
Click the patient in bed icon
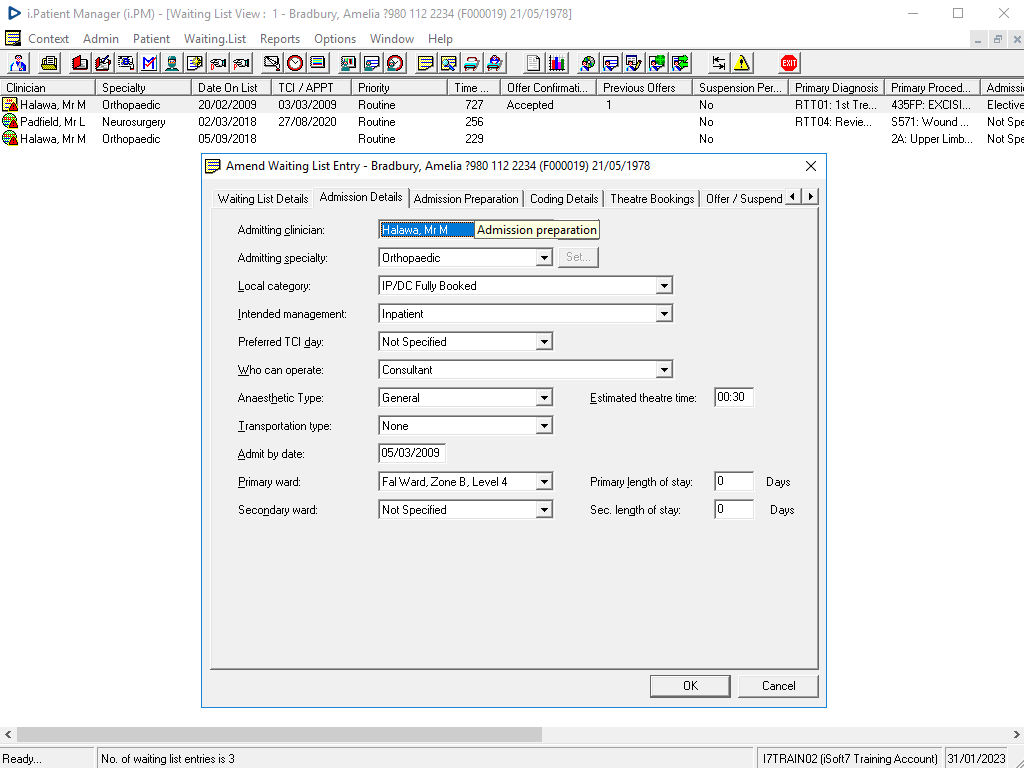[495, 63]
